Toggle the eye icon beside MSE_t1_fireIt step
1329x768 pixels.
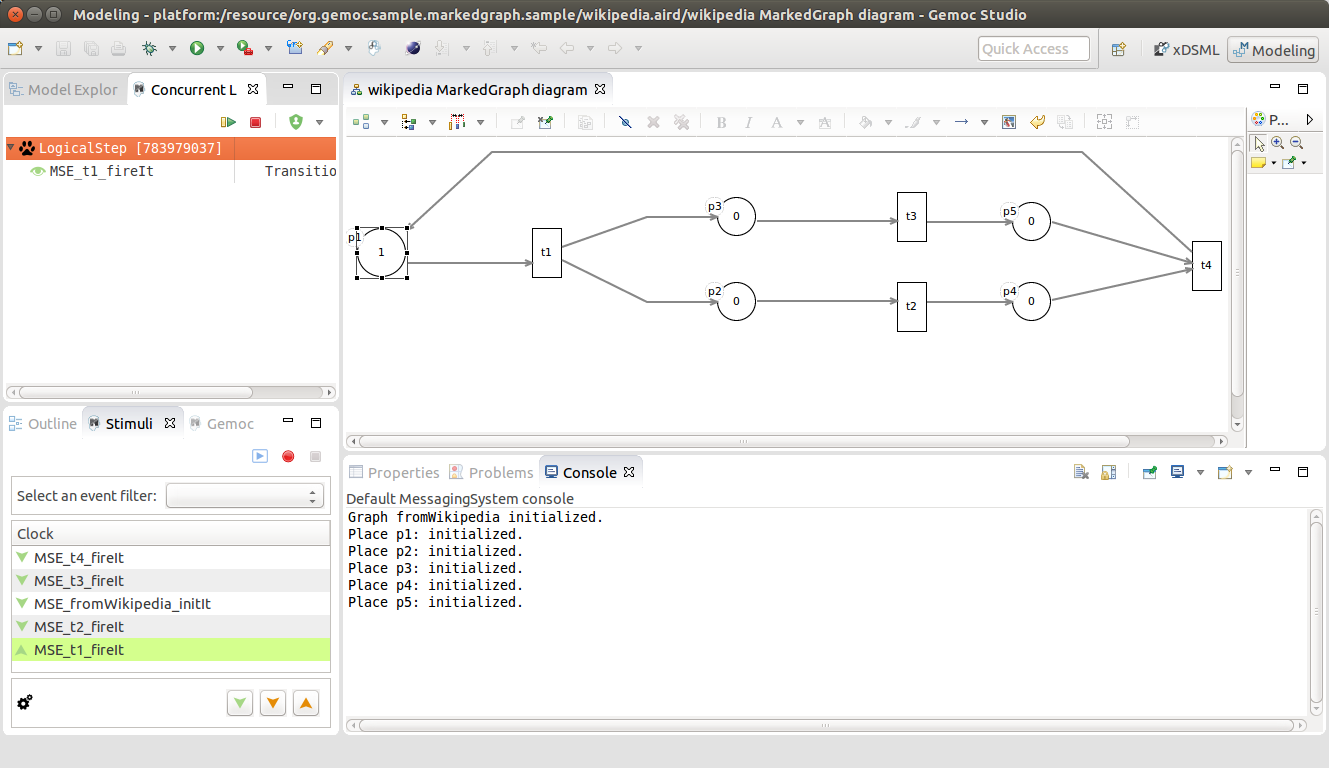pyautogui.click(x=38, y=171)
